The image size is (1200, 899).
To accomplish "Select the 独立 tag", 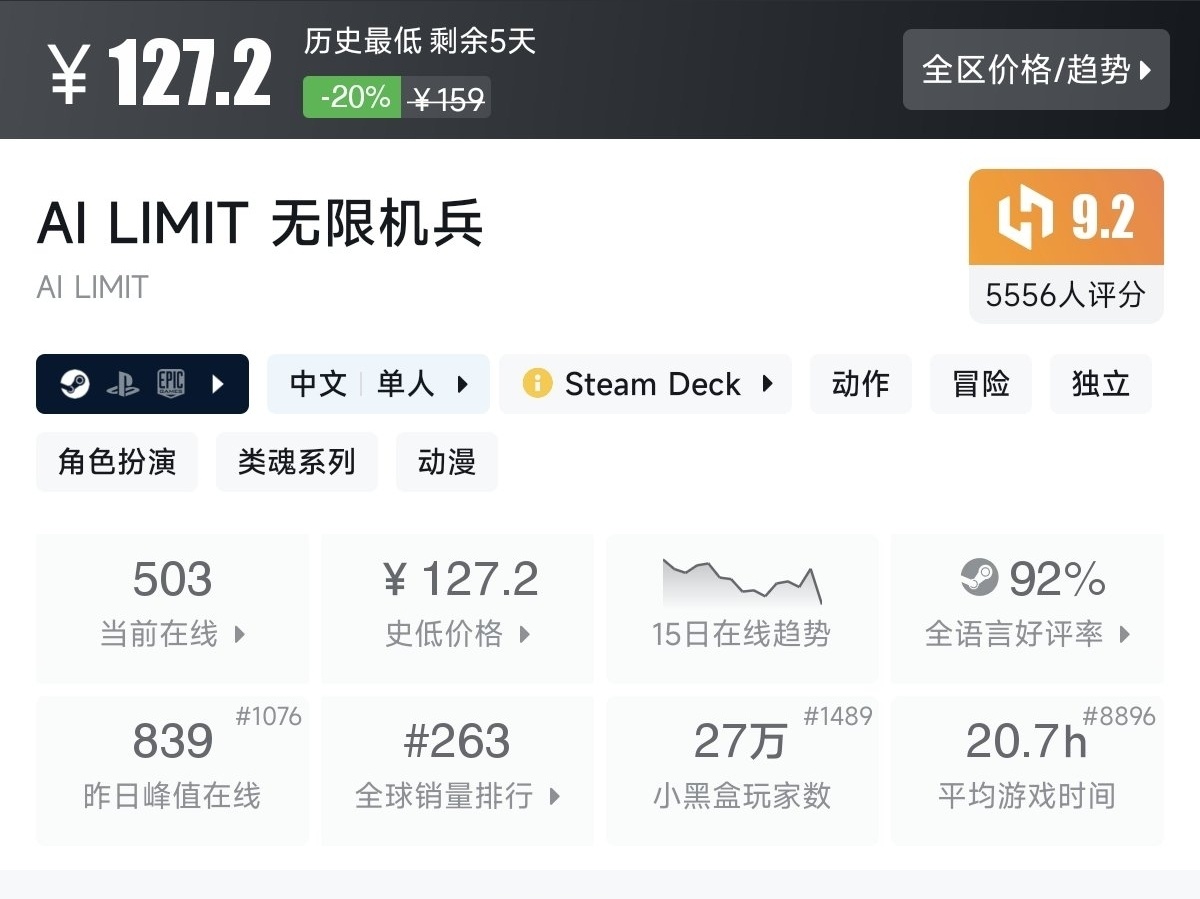I will click(1101, 384).
